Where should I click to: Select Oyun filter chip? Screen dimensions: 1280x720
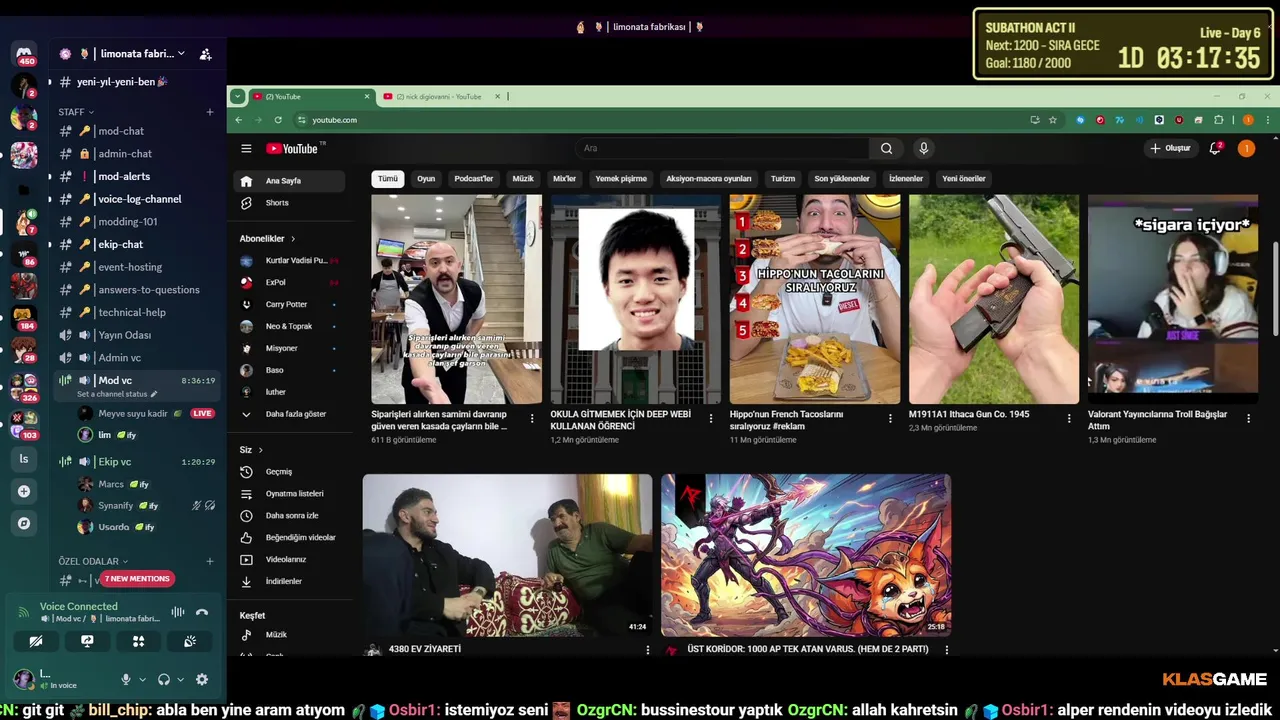pyautogui.click(x=426, y=179)
